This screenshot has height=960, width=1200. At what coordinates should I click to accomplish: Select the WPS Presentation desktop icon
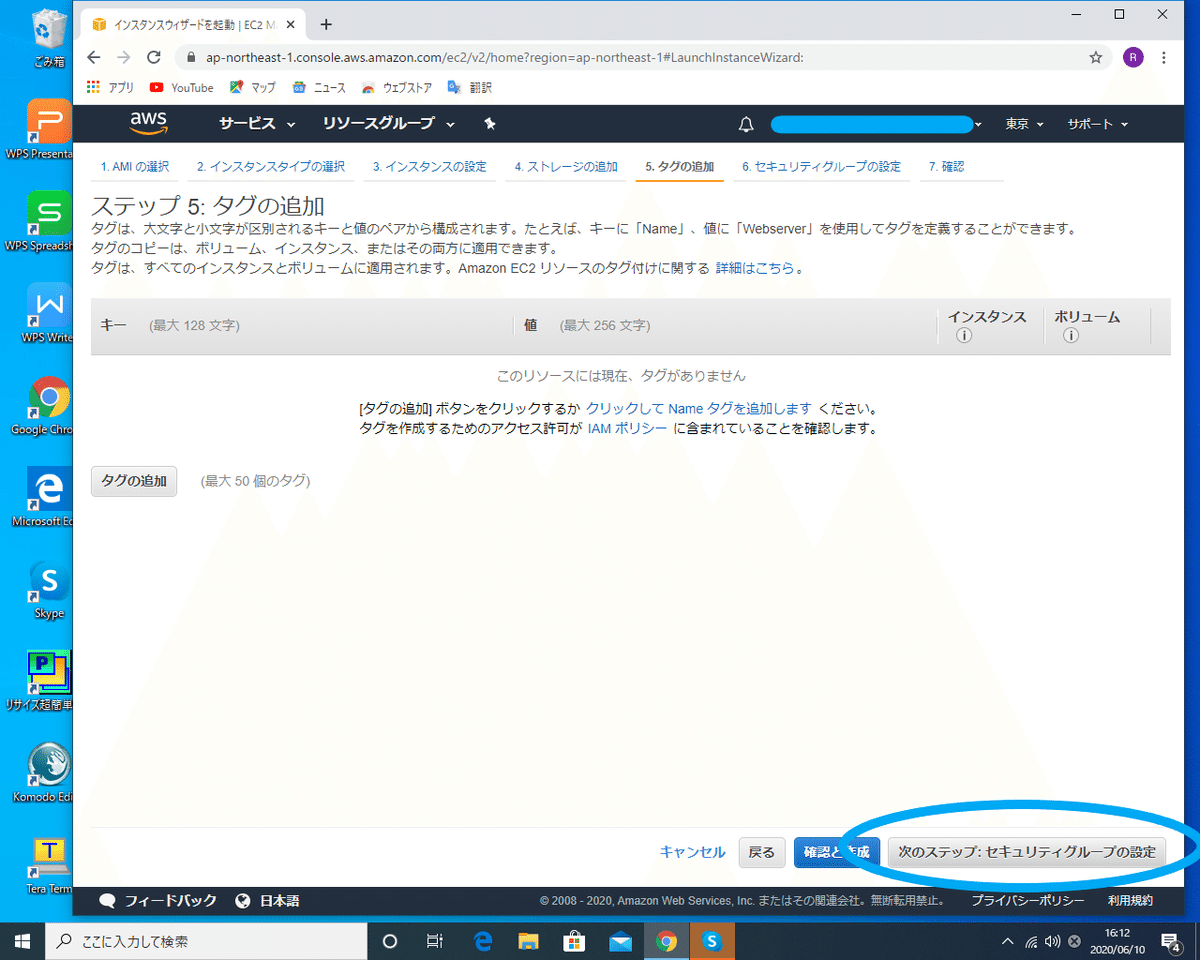pyautogui.click(x=49, y=130)
